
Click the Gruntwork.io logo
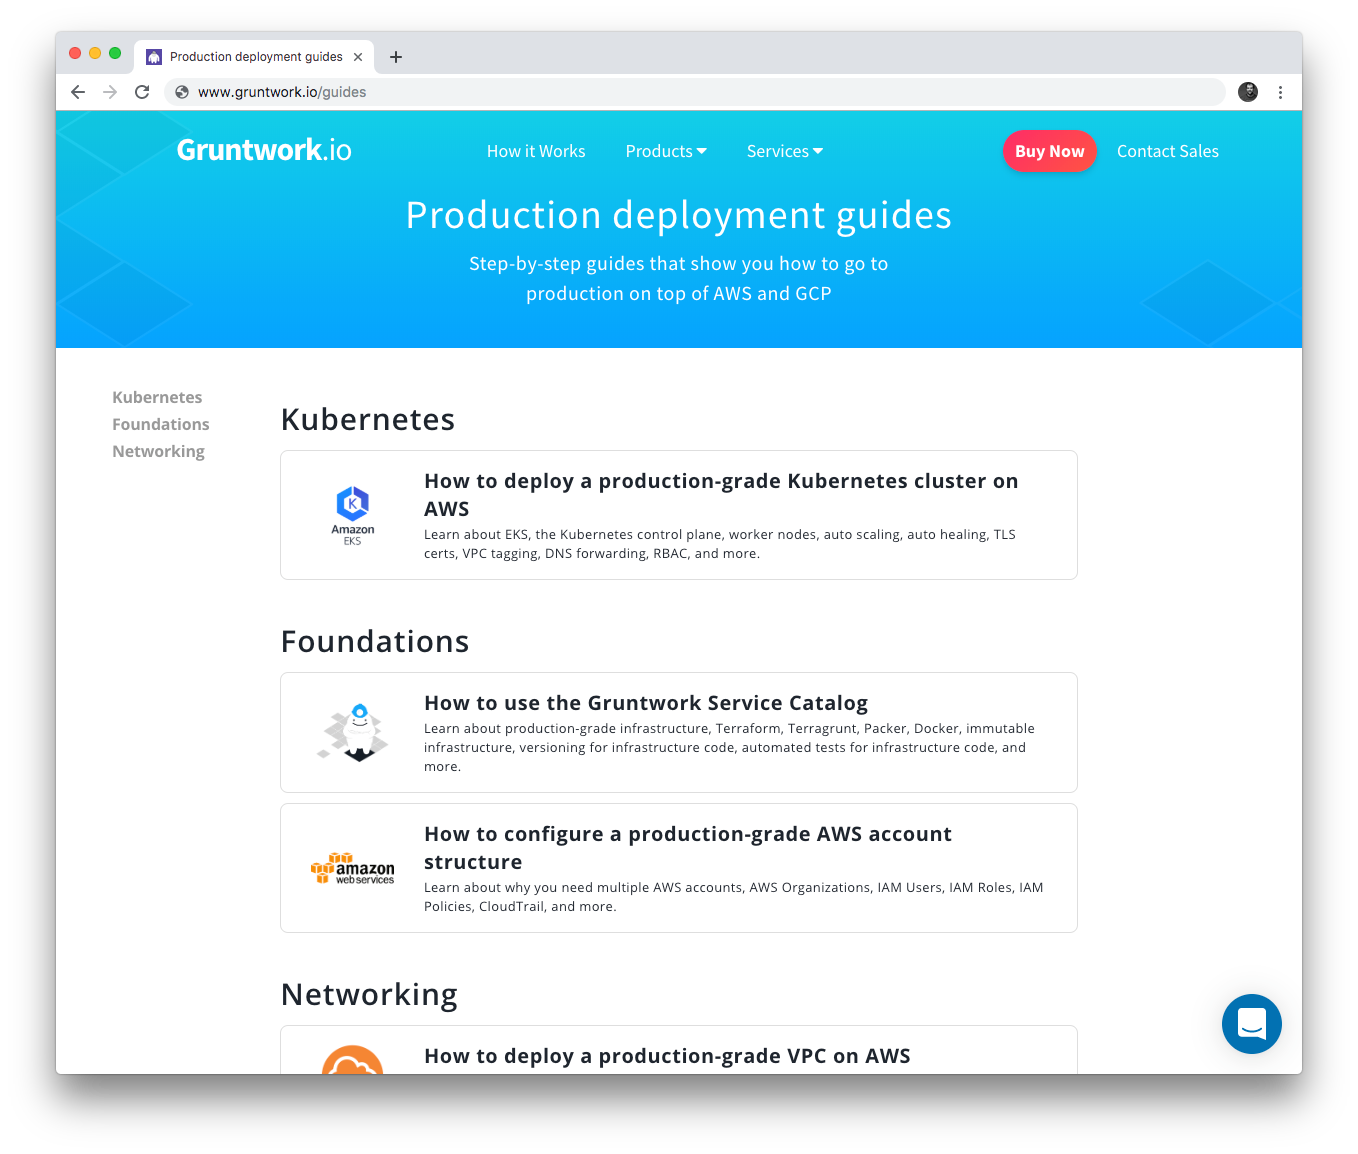click(x=263, y=149)
